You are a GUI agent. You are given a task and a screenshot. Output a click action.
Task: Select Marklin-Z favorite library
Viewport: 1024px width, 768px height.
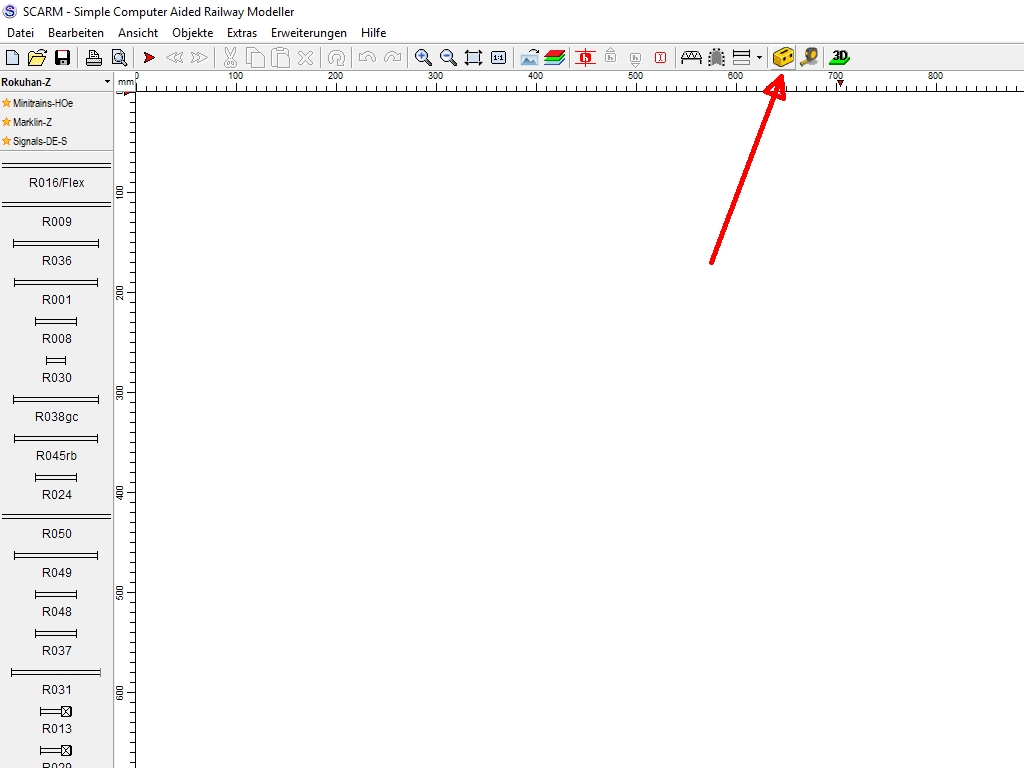(x=32, y=122)
